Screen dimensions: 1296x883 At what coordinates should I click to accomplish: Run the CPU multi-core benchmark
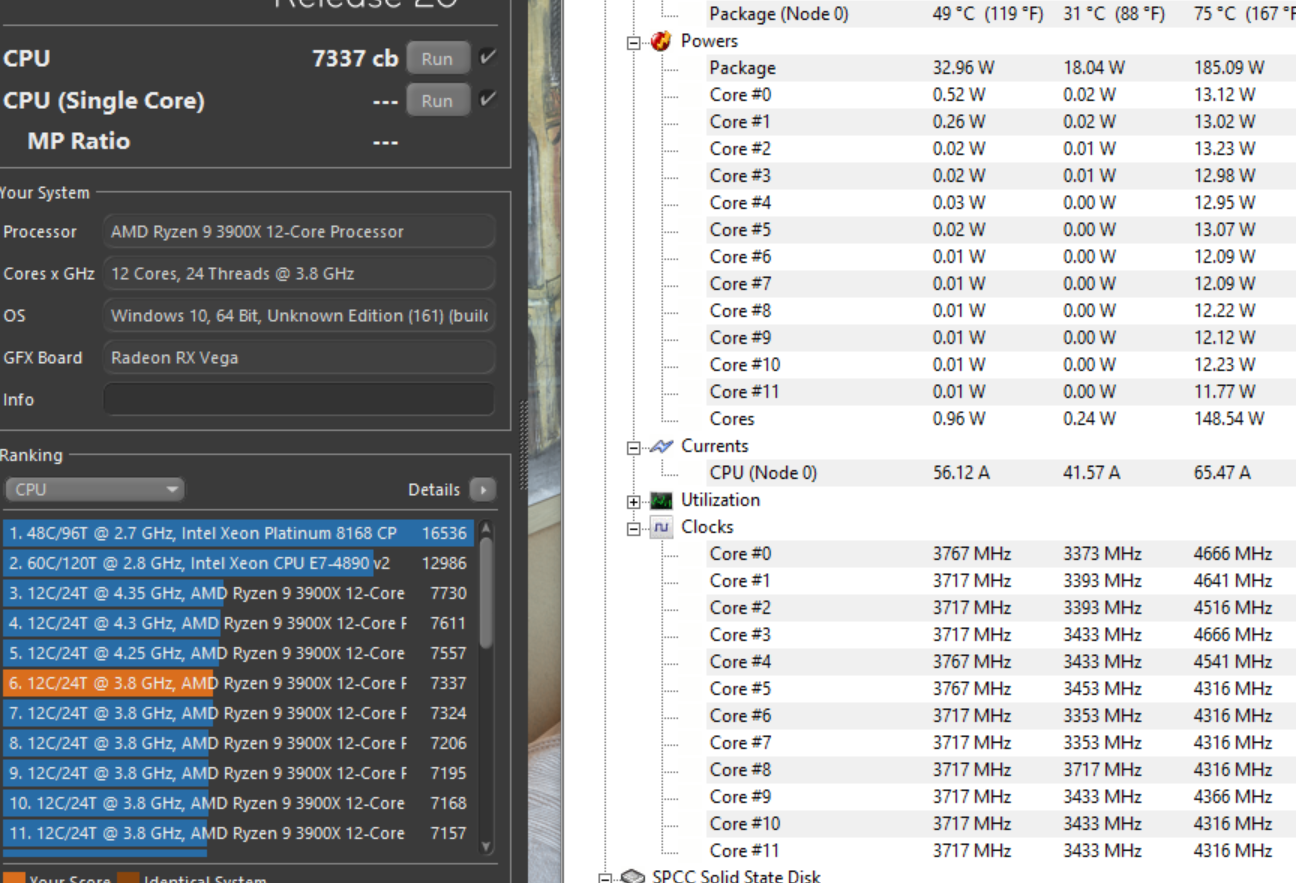pos(437,59)
